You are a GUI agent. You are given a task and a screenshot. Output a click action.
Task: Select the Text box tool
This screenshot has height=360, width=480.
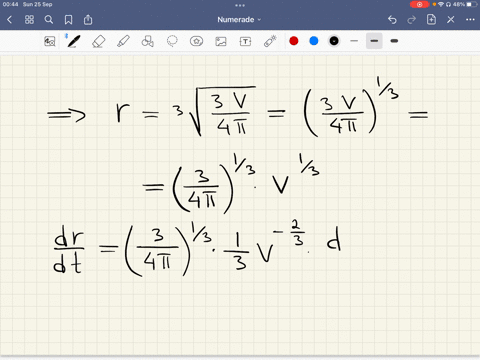pos(245,41)
